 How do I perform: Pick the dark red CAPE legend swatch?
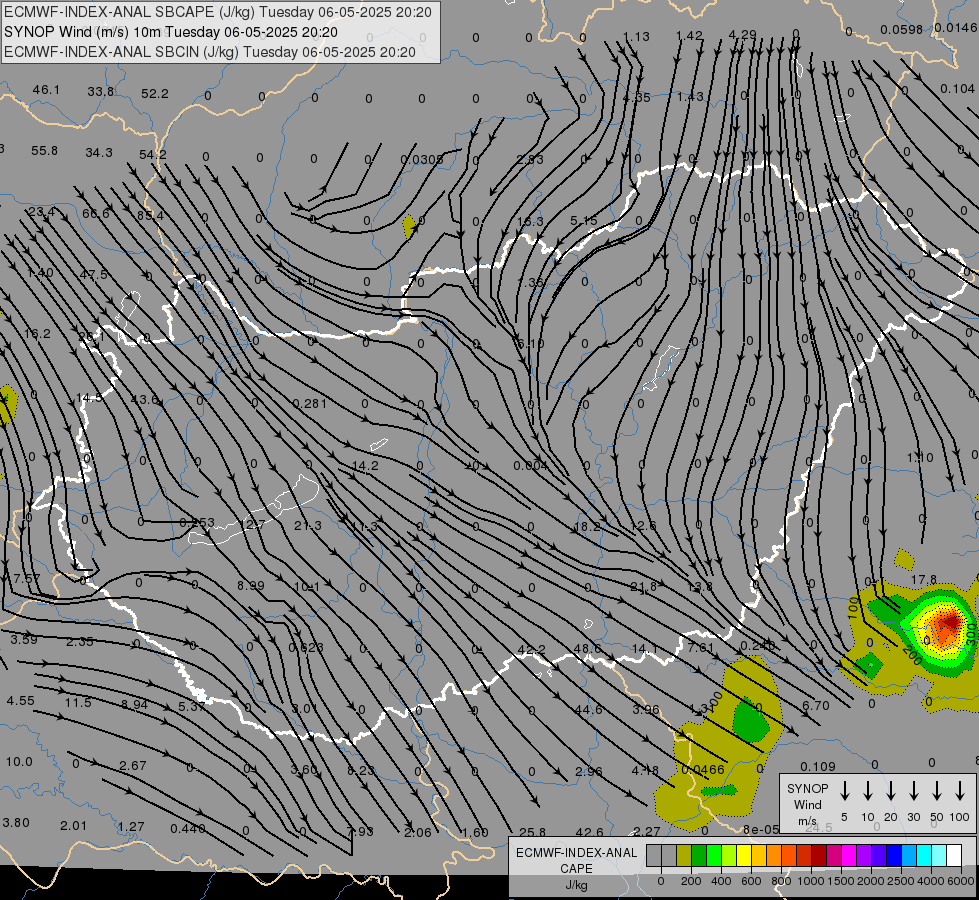click(819, 856)
